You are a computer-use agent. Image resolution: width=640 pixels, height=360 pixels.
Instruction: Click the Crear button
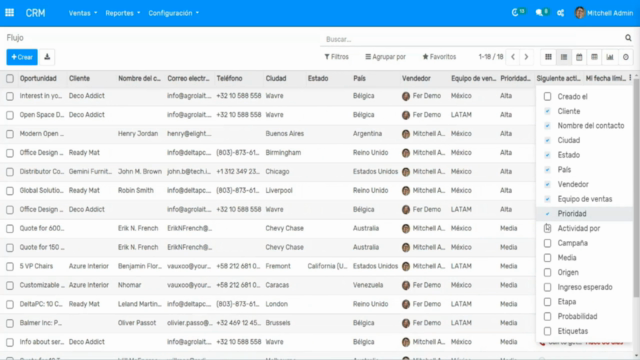click(22, 57)
